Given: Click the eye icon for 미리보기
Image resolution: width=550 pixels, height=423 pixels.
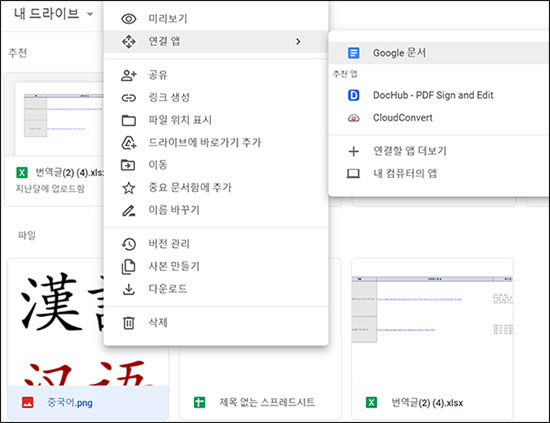Looking at the screenshot, I should point(128,19).
